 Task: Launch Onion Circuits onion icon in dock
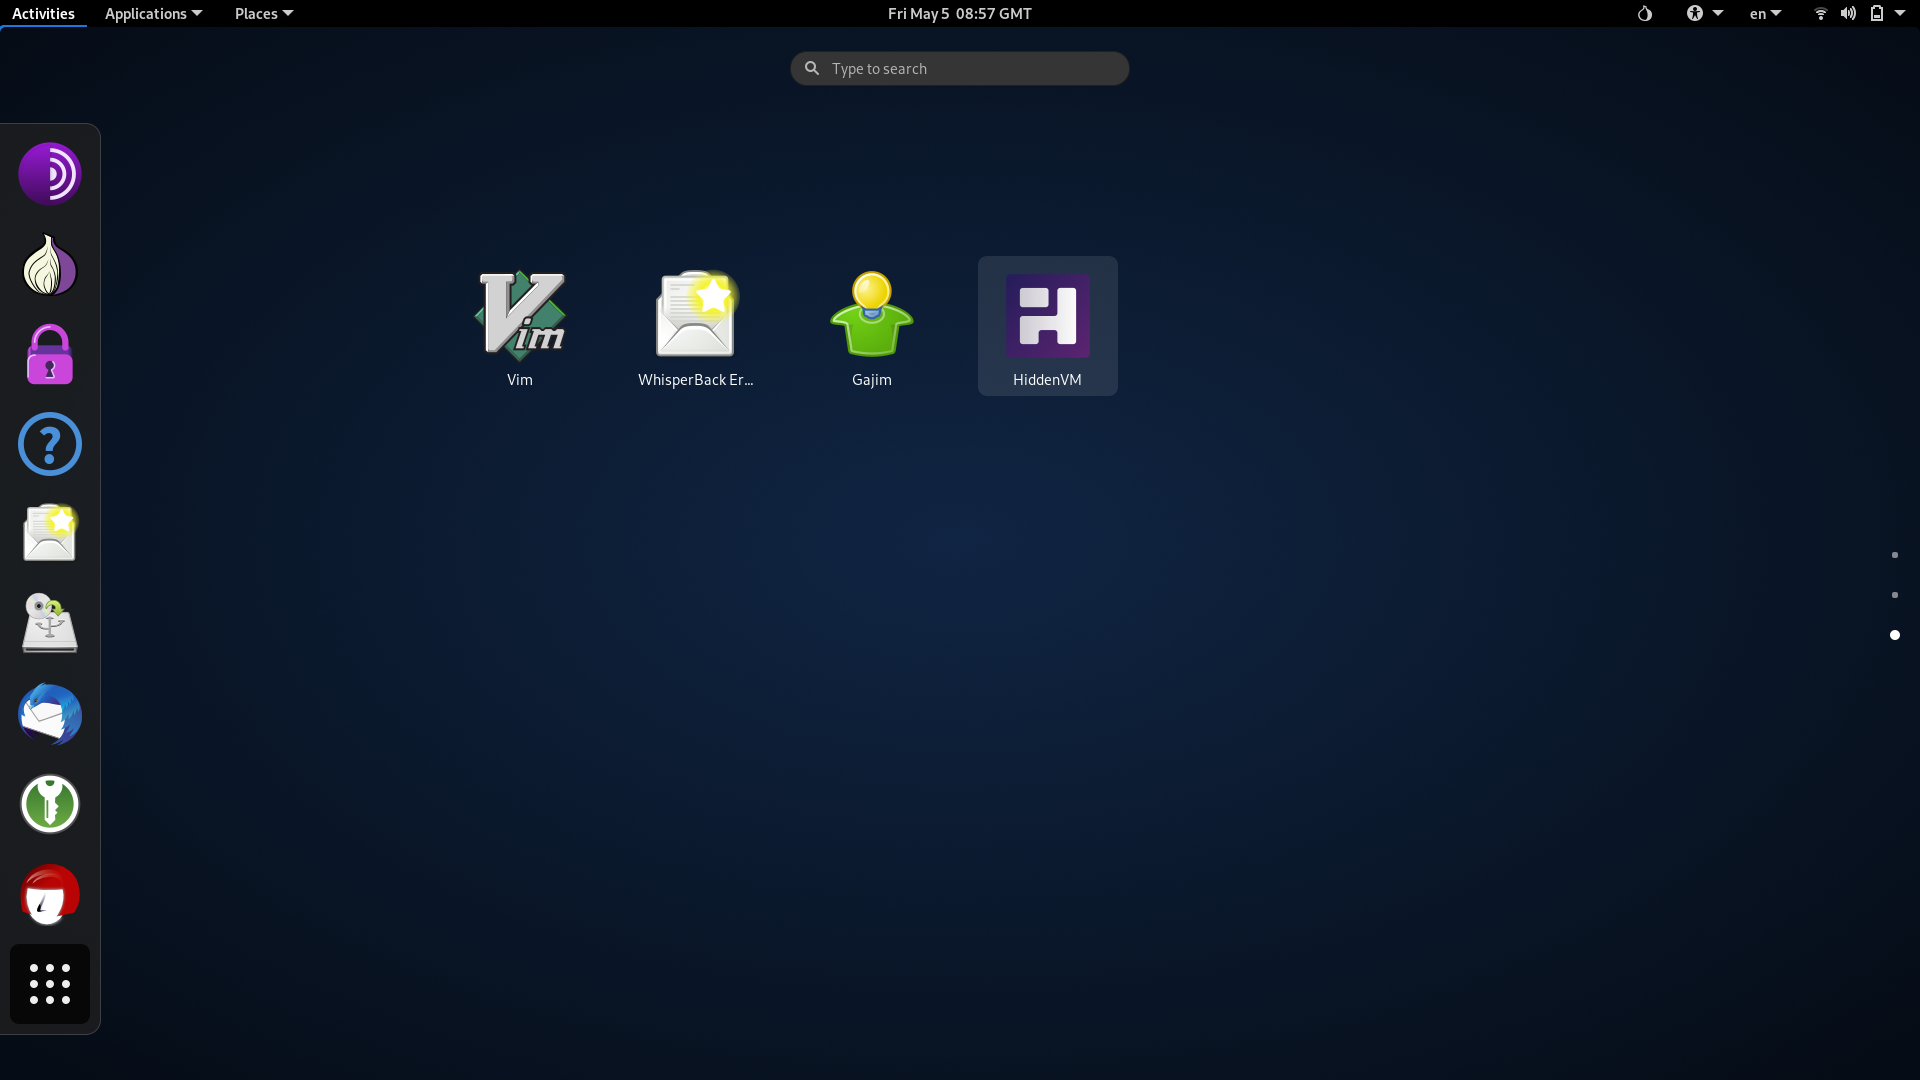click(x=49, y=265)
